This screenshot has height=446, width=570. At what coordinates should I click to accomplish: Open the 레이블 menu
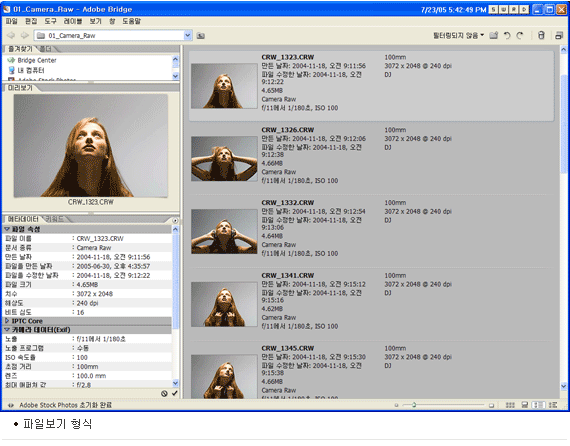click(x=73, y=21)
